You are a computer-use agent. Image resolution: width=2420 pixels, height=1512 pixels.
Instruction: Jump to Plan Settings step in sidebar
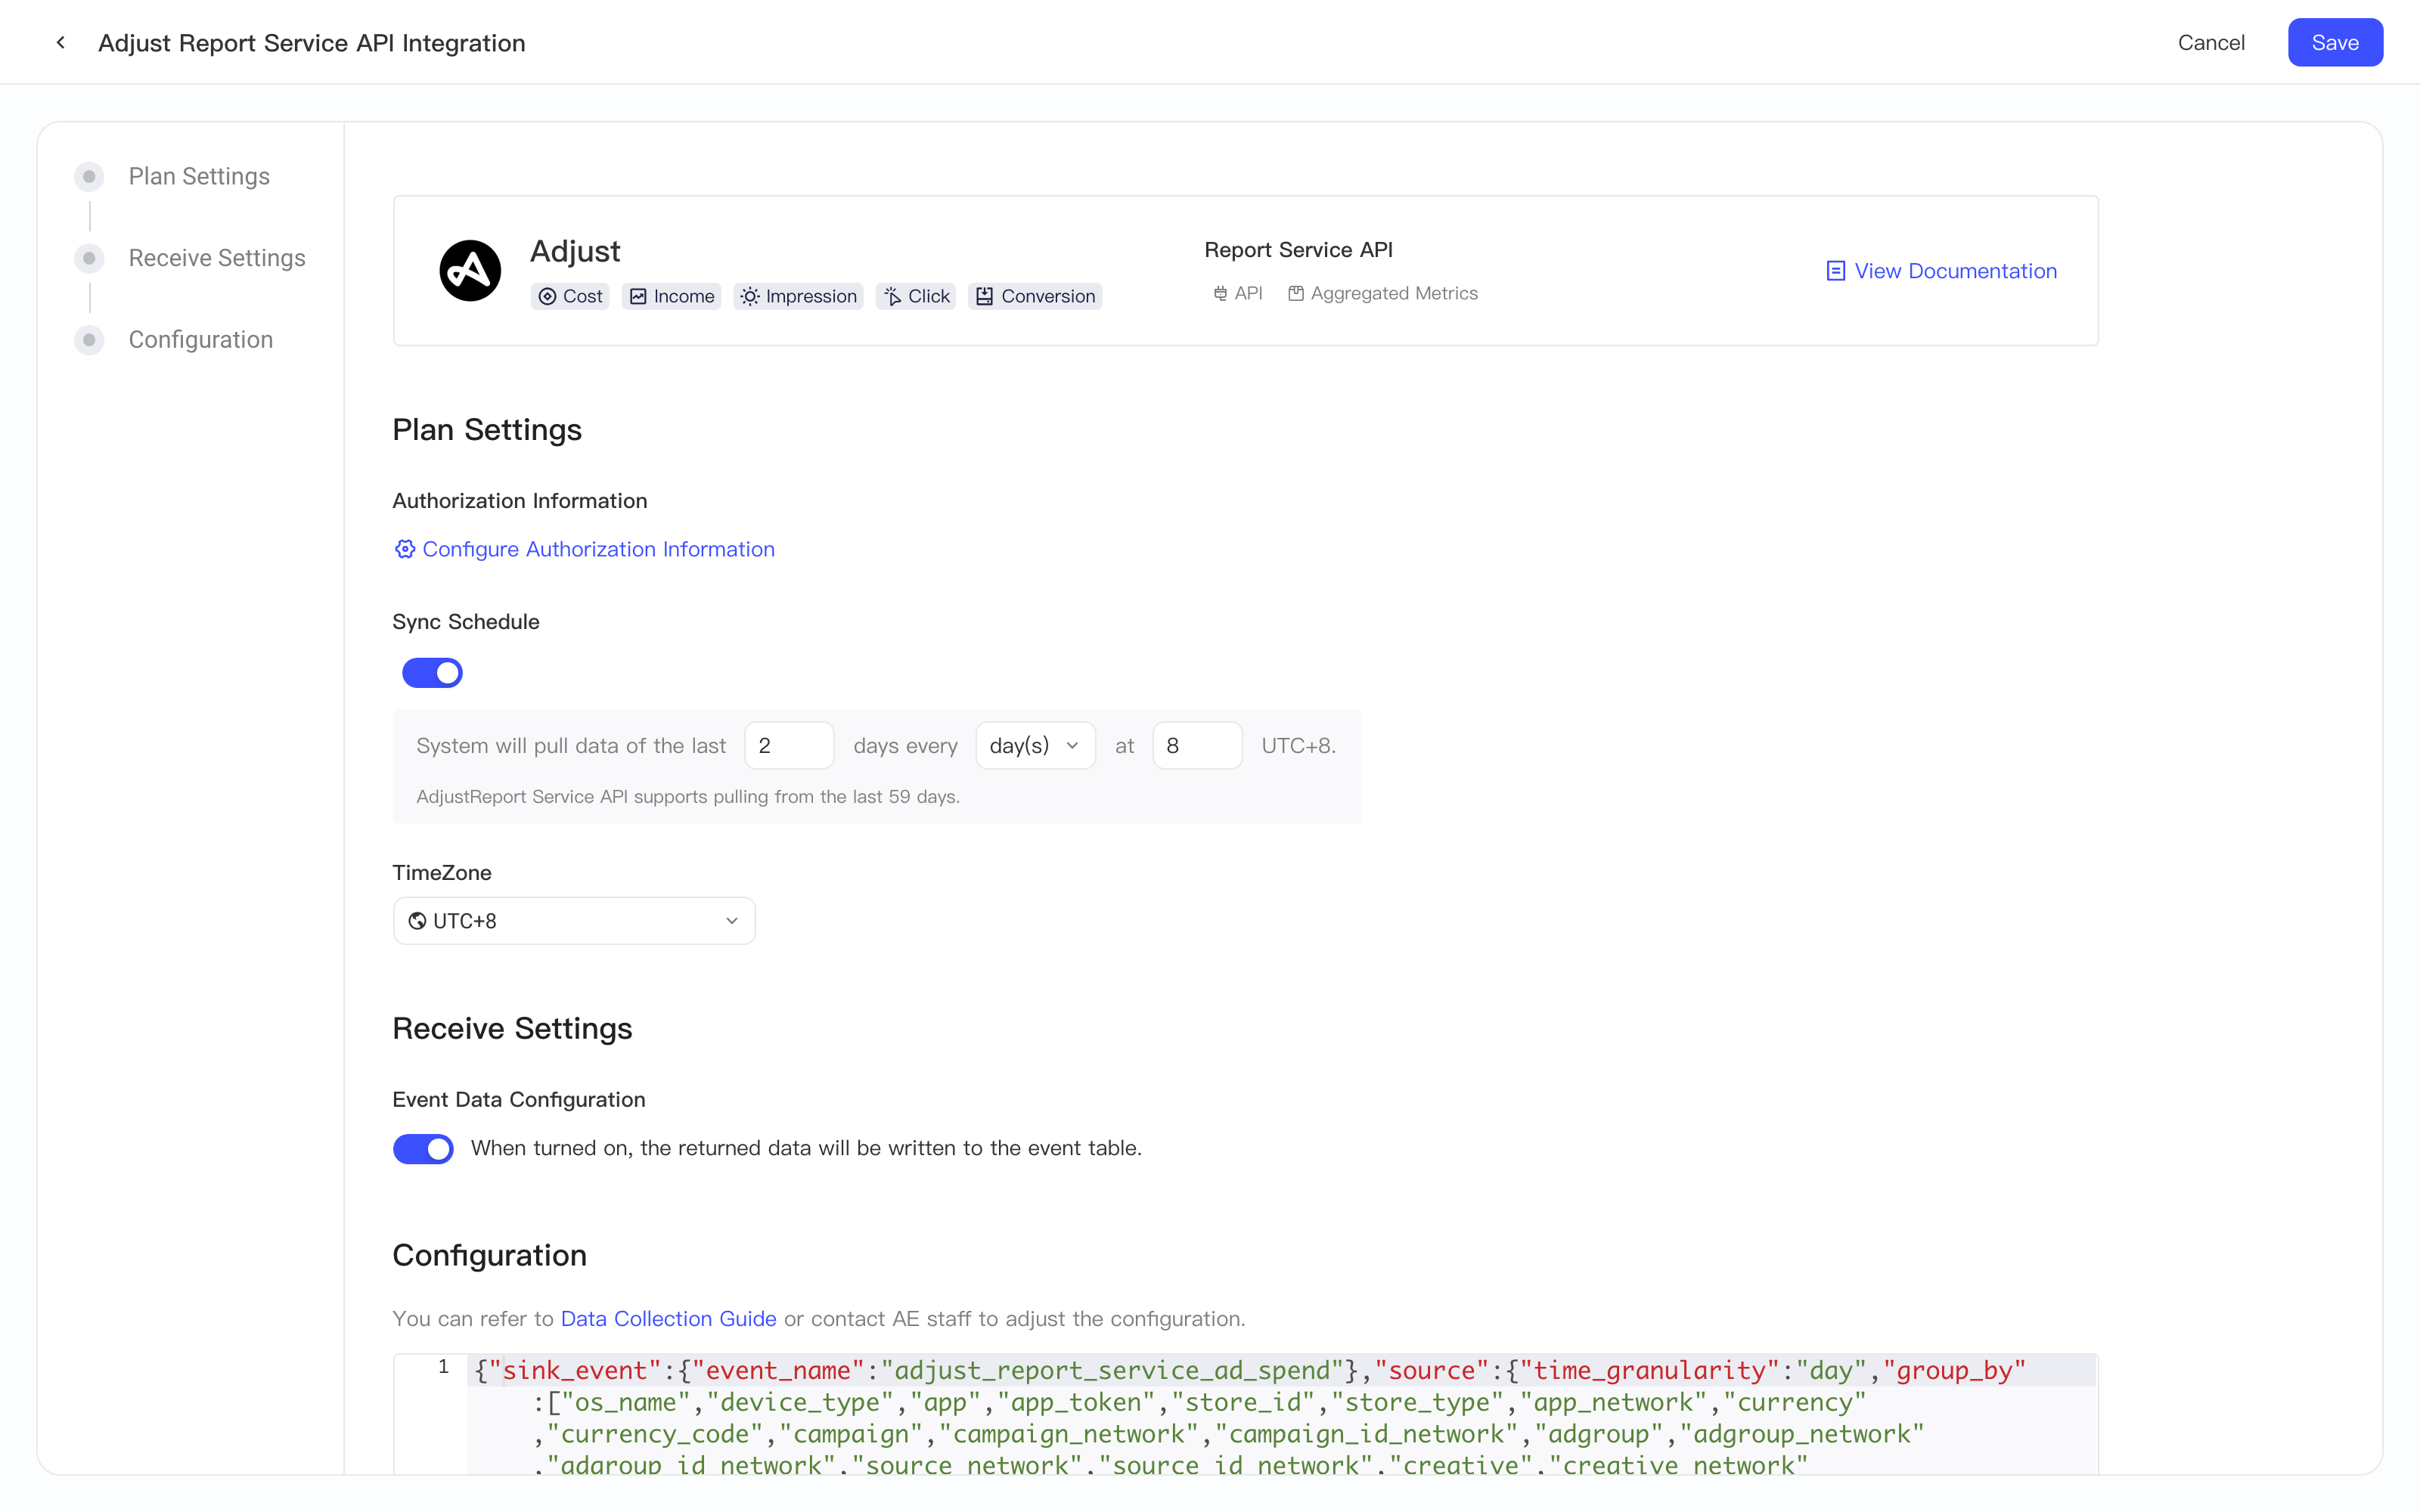coord(199,176)
